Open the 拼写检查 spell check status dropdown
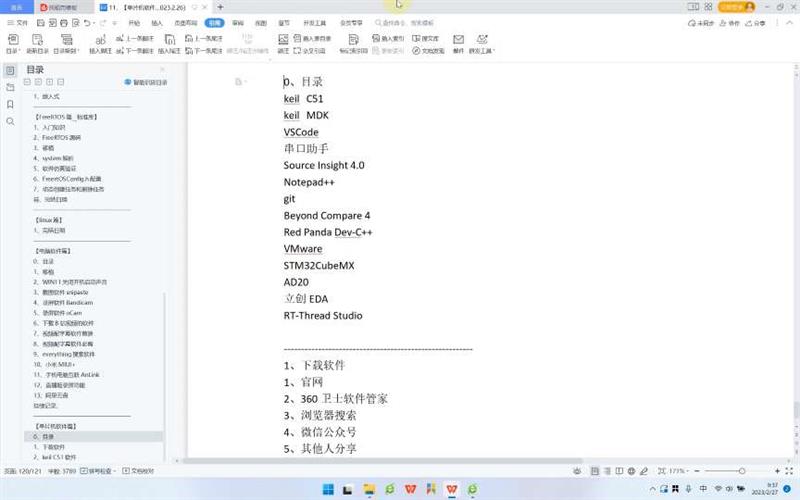Image resolution: width=800 pixels, height=500 pixels. coord(98,471)
